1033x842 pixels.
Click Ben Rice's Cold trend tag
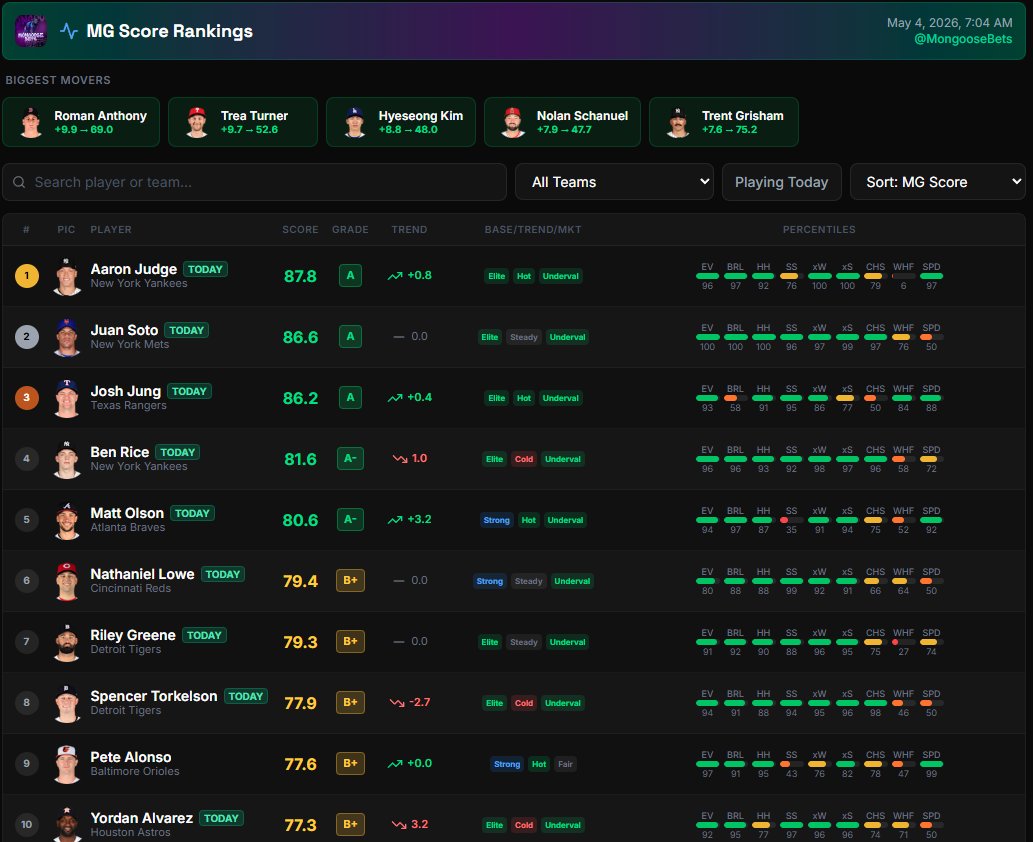click(524, 459)
